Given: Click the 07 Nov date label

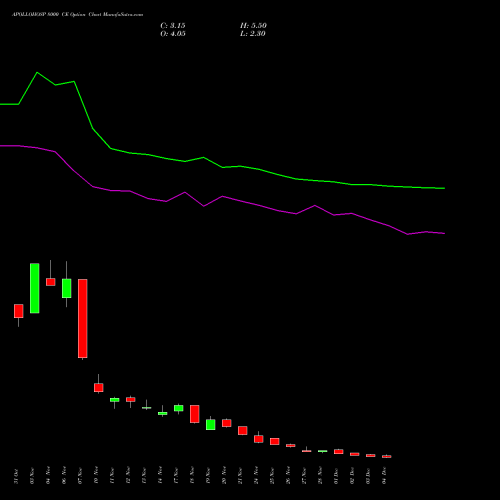Looking at the screenshot, I should (80, 476).
